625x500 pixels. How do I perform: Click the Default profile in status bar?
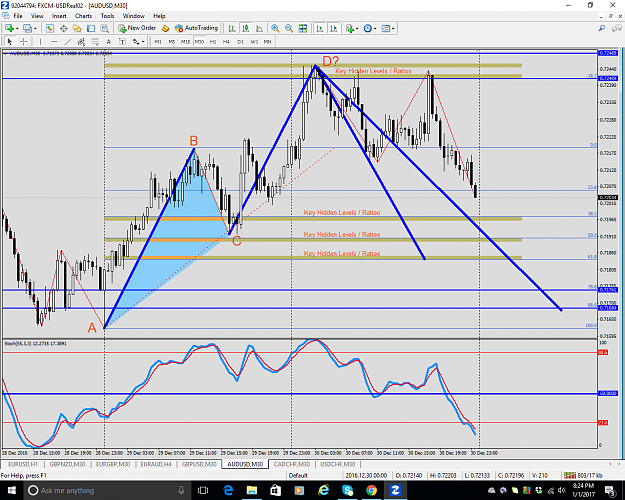[x=298, y=475]
